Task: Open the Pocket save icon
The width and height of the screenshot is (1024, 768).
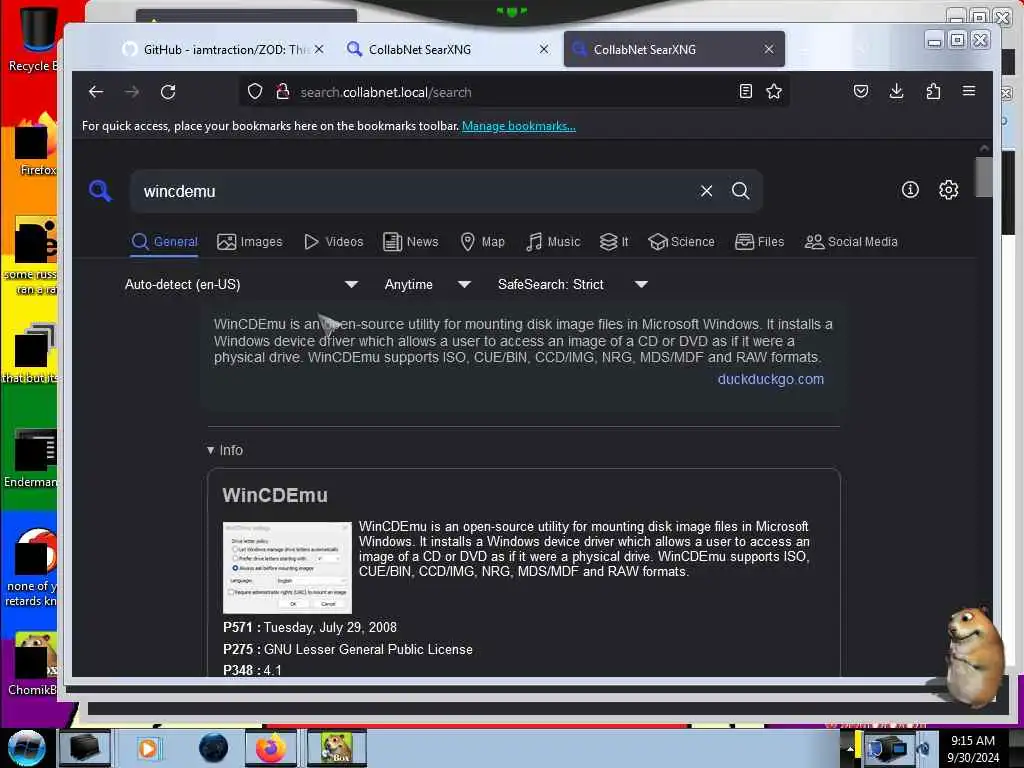Action: (861, 91)
